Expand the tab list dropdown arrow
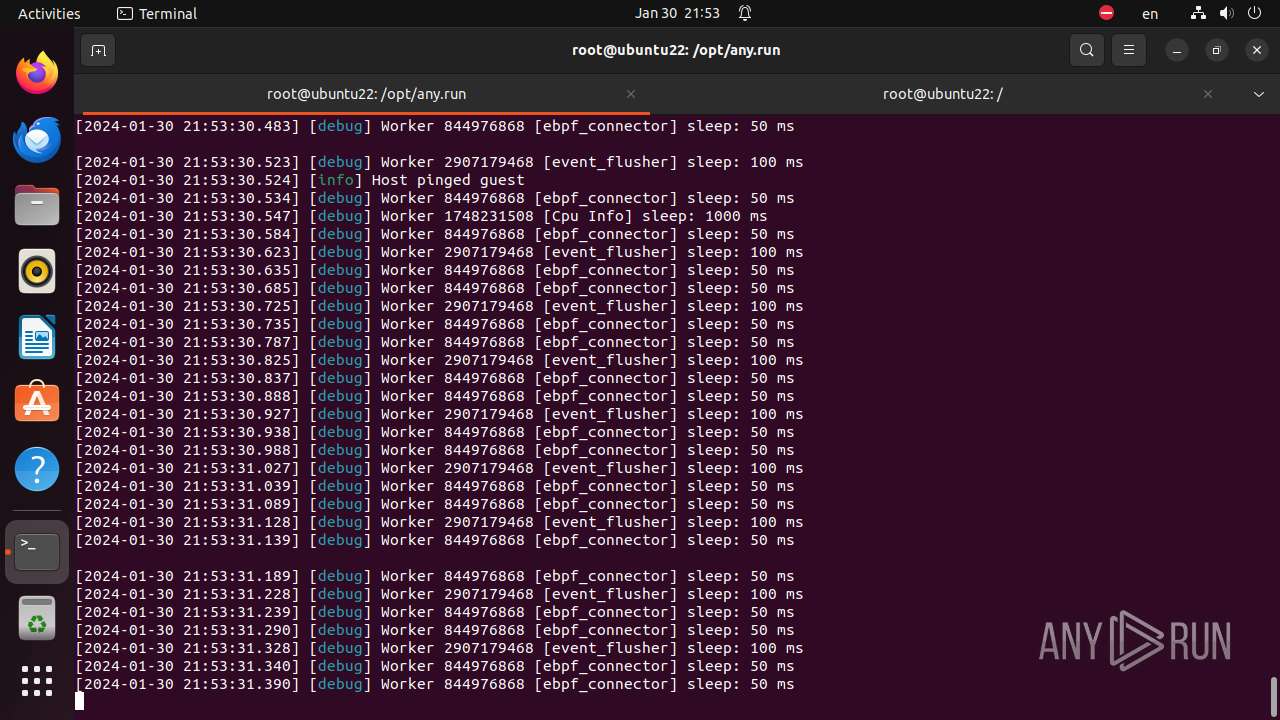The height and width of the screenshot is (720, 1280). 1259,94
